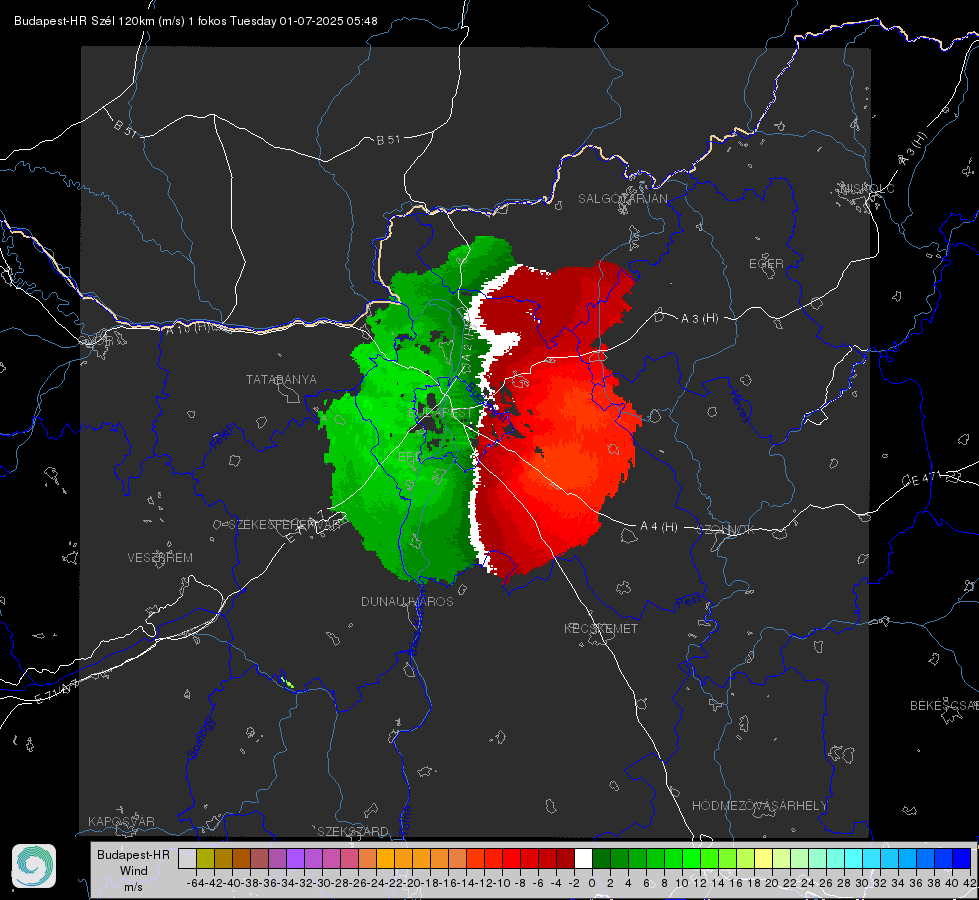Select the white swatch in the wind legend

click(583, 858)
